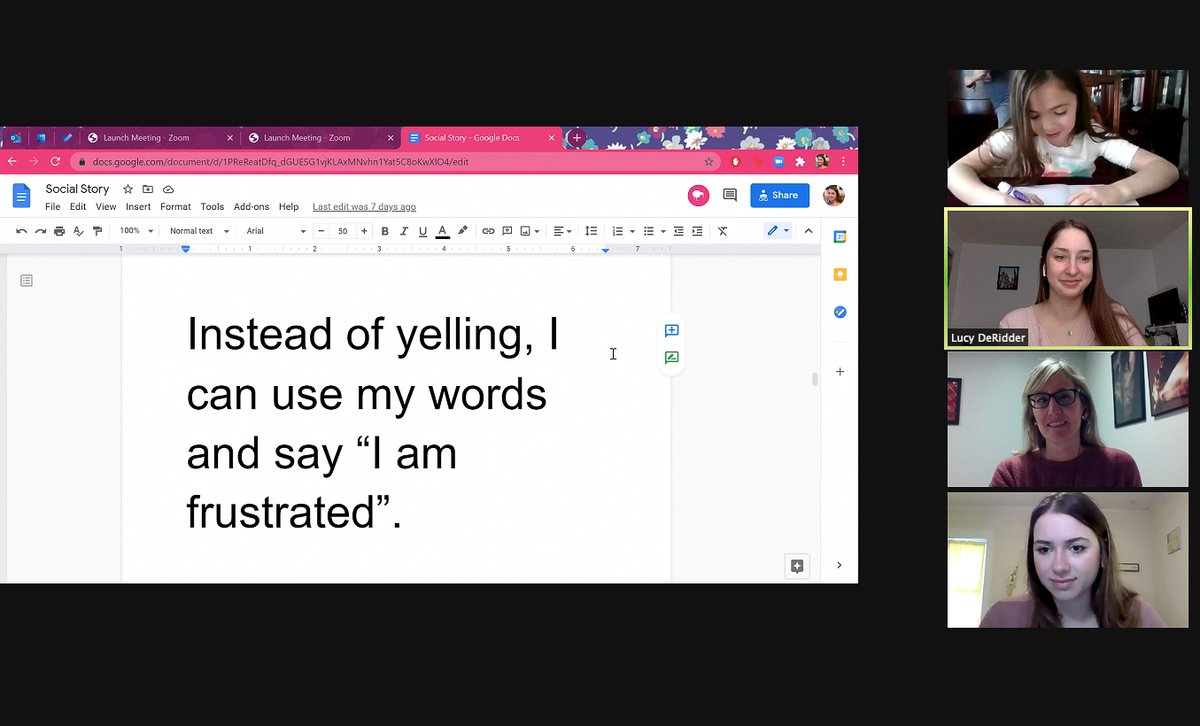Open the Editing mode pencil dropdown

(777, 231)
